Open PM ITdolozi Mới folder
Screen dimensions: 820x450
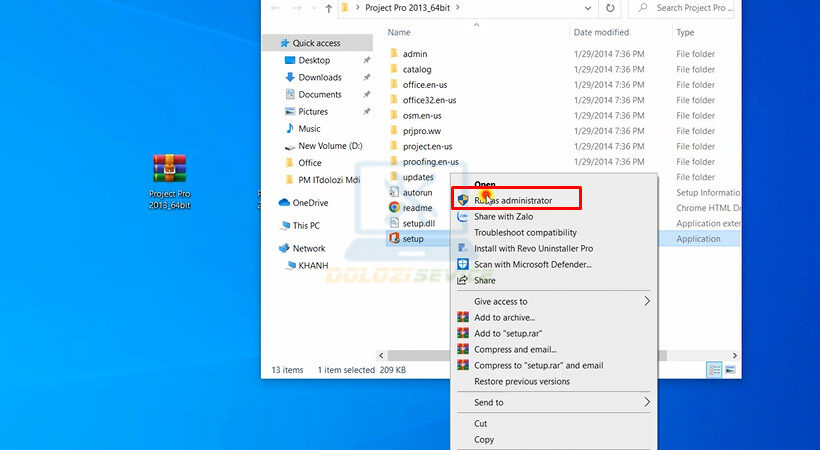click(329, 180)
